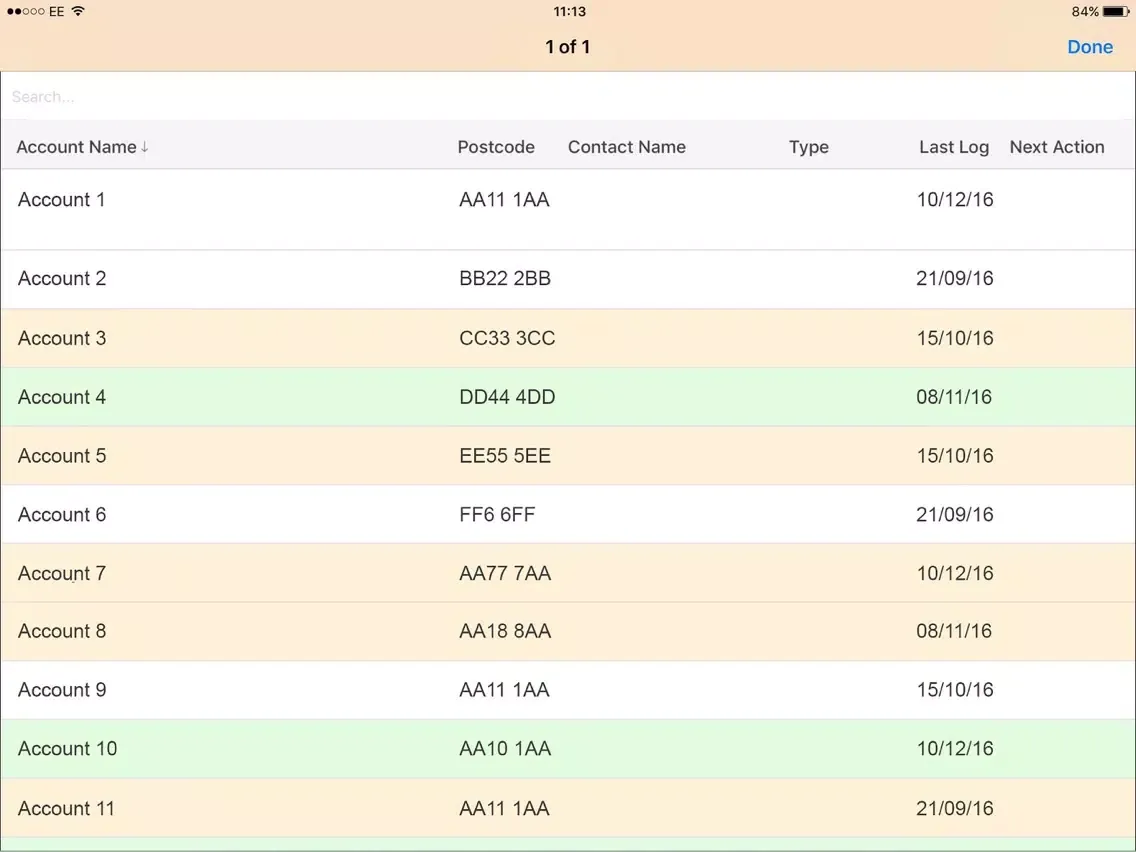Select Account 8 with postcode AA18 8AA
Viewport: 1136px width, 852px height.
click(62, 631)
